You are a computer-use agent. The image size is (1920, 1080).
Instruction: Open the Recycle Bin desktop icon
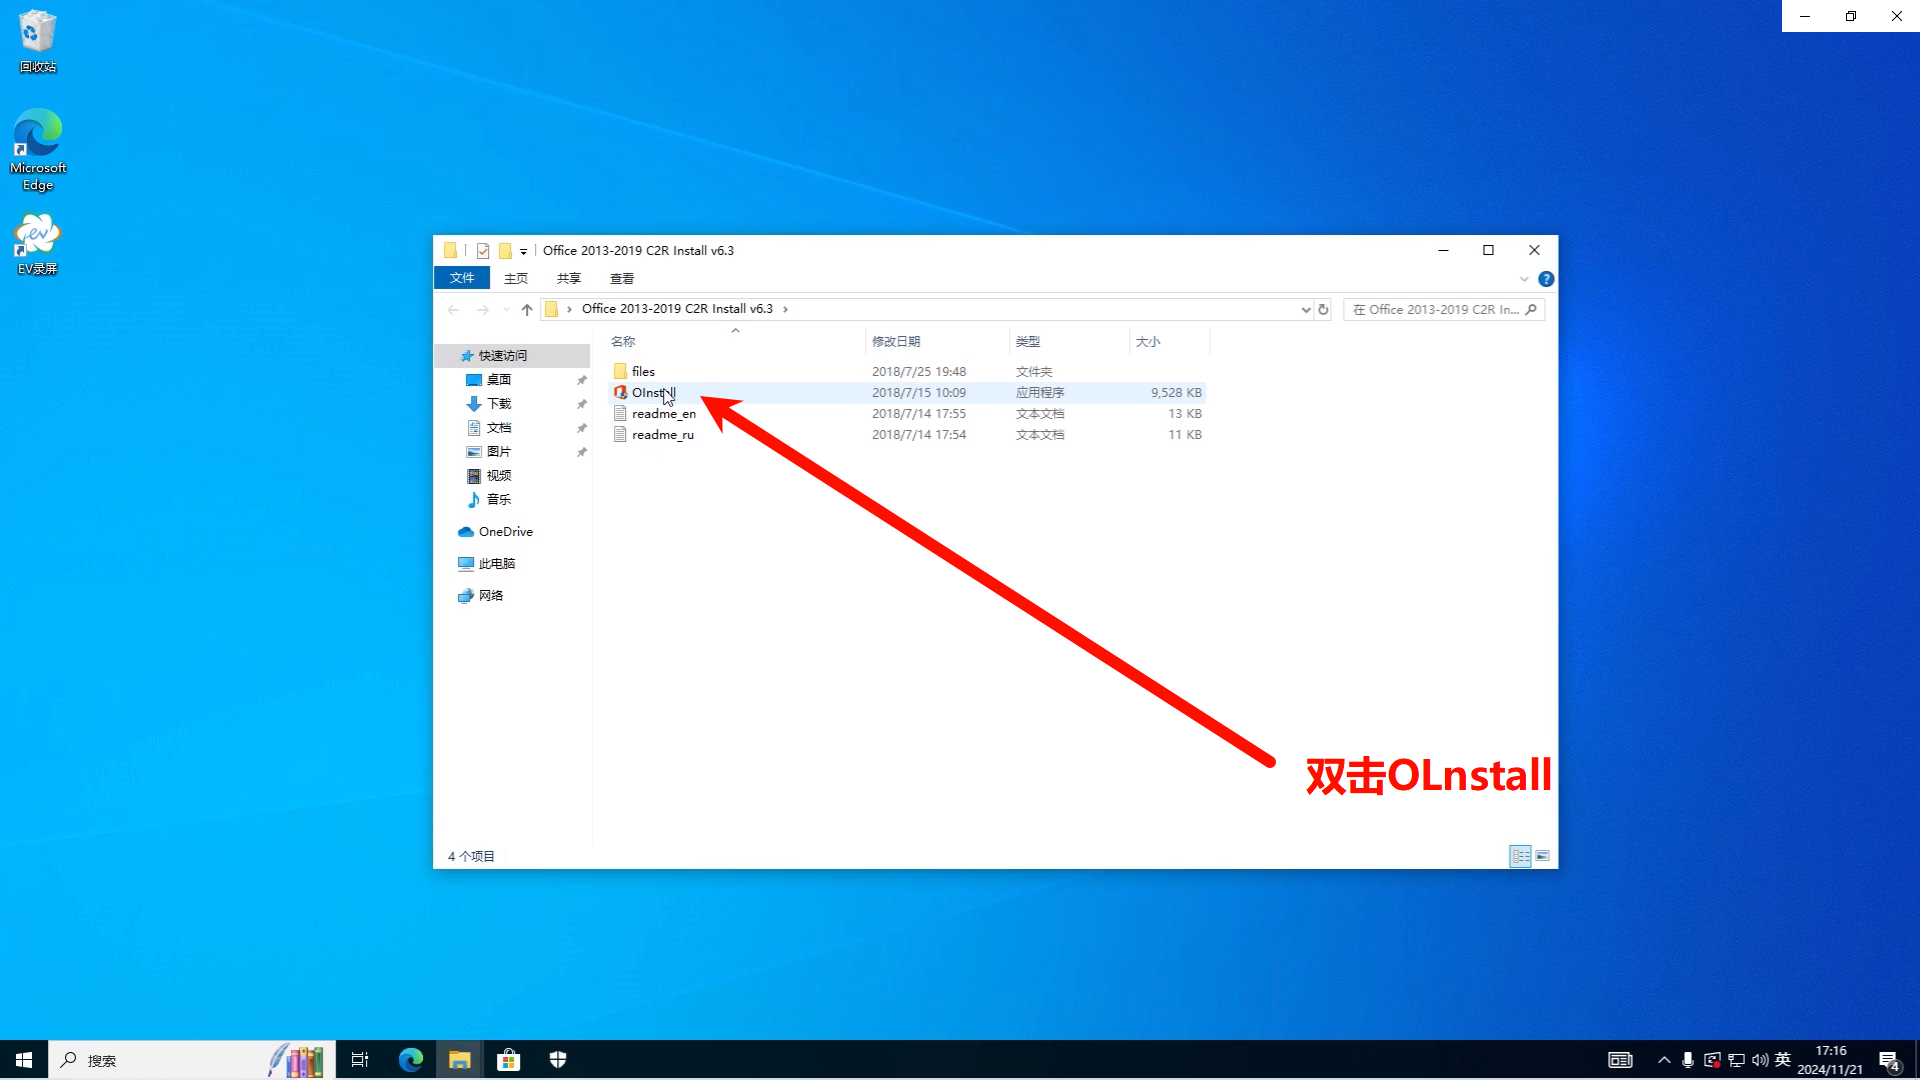[x=38, y=42]
